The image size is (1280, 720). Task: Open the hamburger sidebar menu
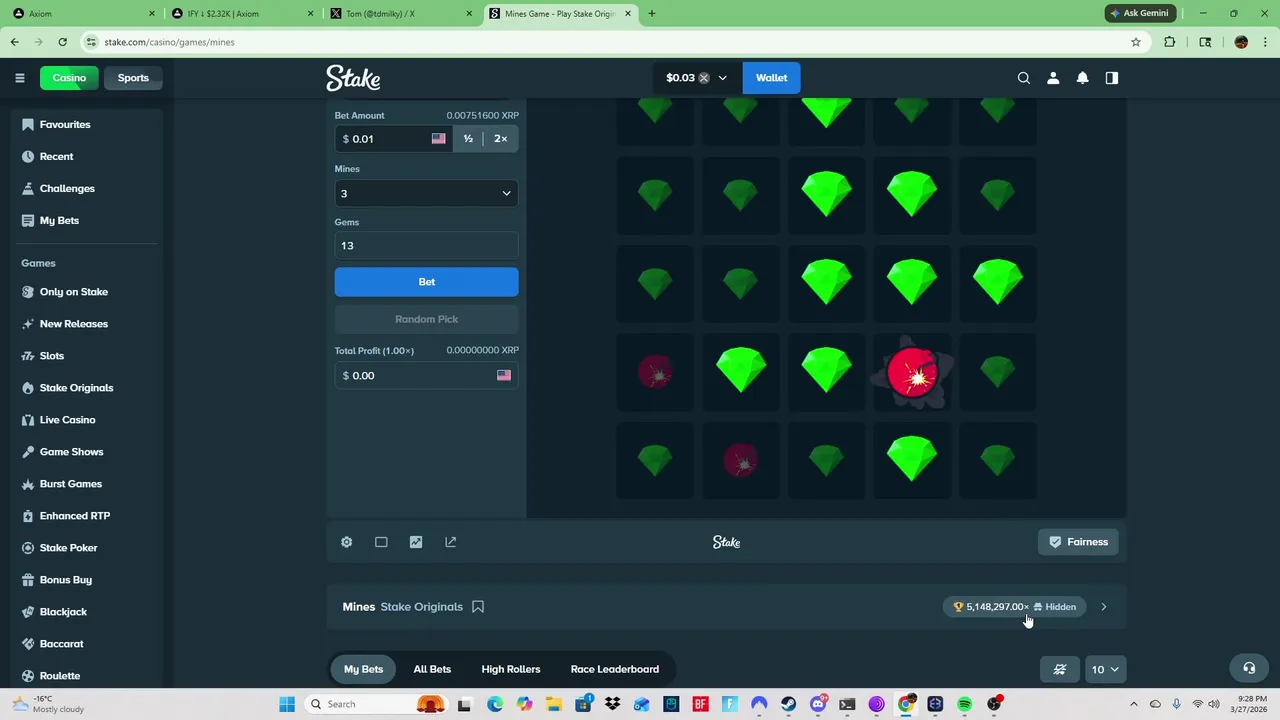(x=19, y=78)
